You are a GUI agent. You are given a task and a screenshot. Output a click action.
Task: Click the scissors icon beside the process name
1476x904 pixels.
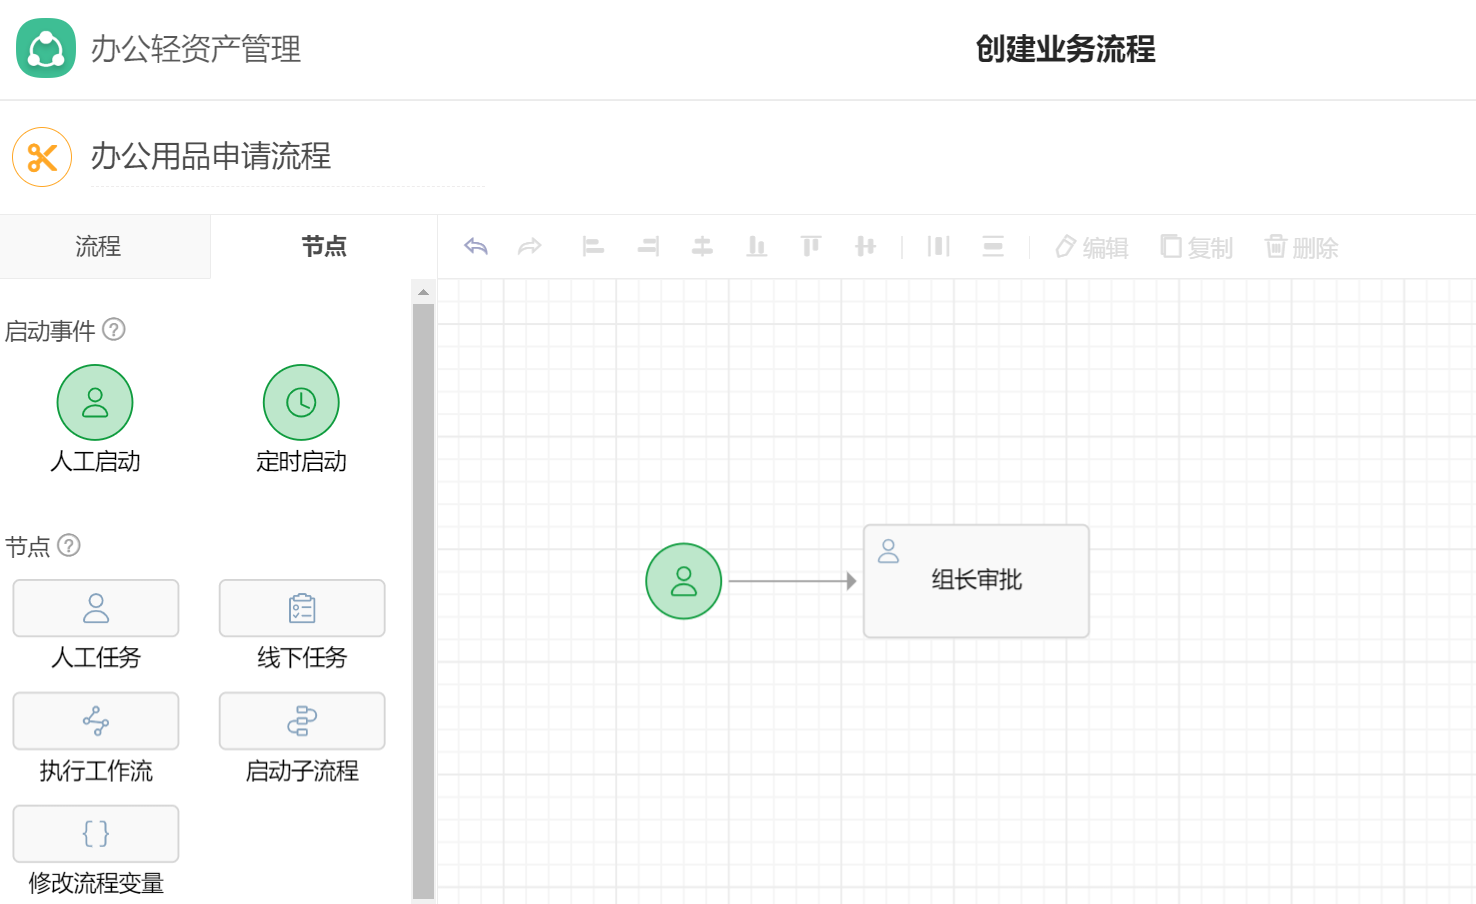click(42, 157)
